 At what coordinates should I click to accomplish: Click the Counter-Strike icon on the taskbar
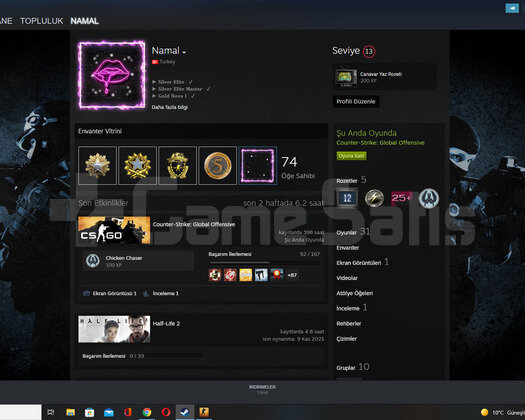[204, 412]
